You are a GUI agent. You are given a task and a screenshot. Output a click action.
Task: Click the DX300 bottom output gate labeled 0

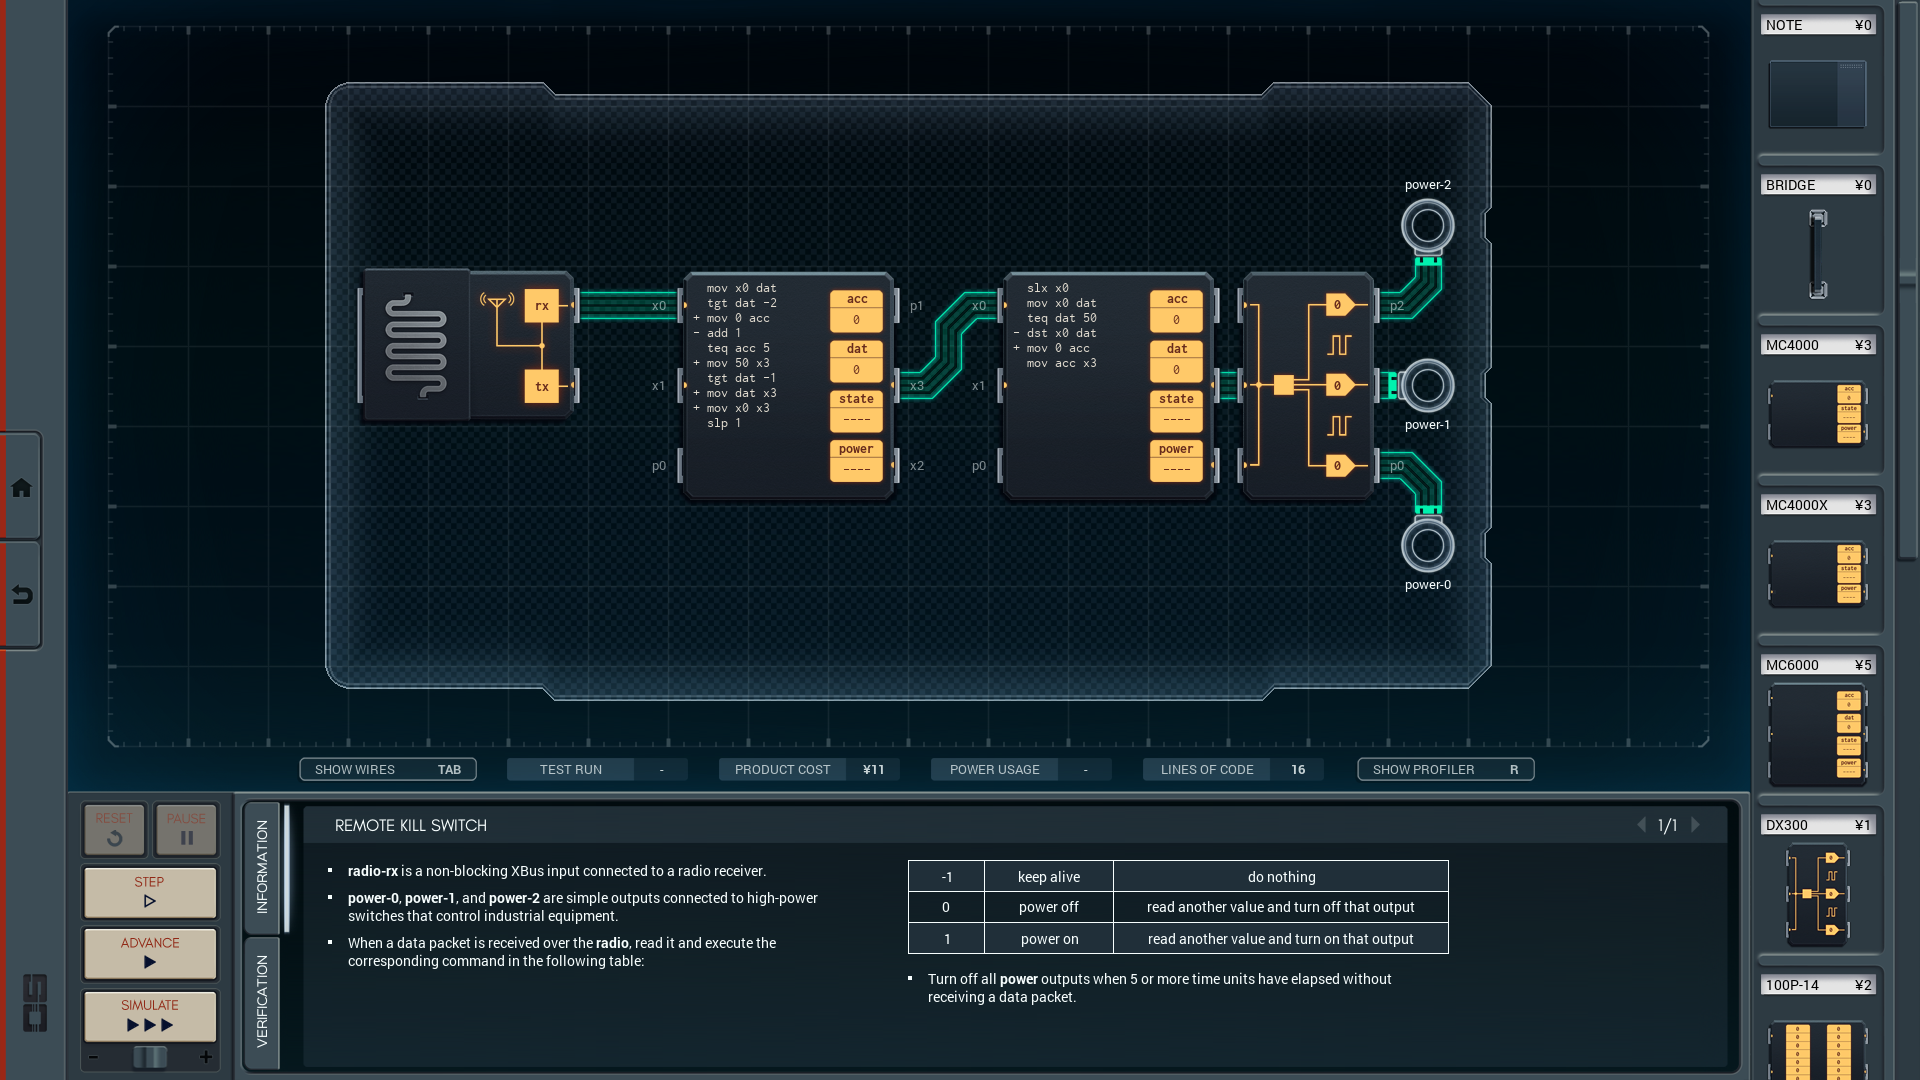(x=1340, y=465)
